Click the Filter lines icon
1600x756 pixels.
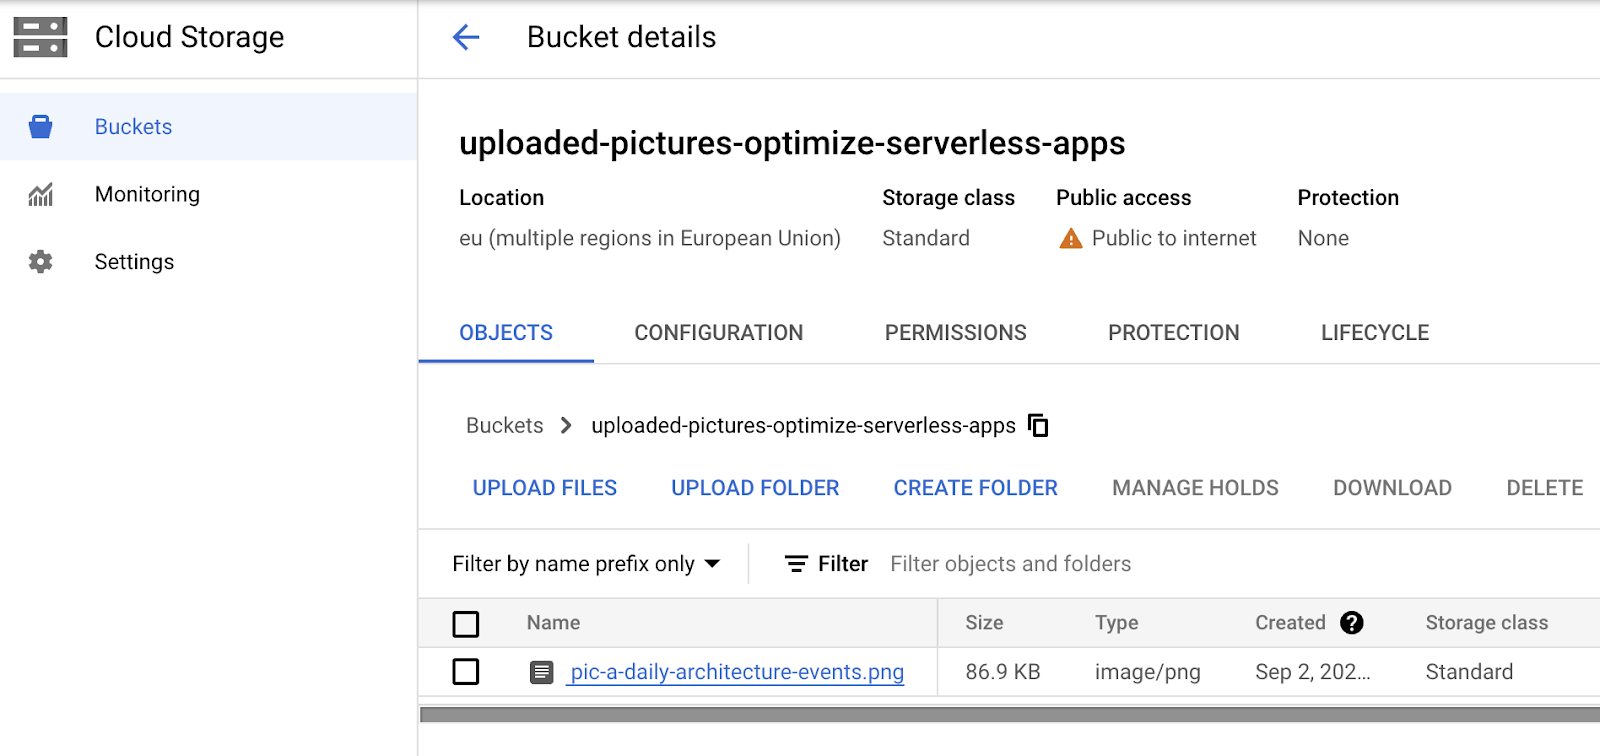click(x=796, y=564)
